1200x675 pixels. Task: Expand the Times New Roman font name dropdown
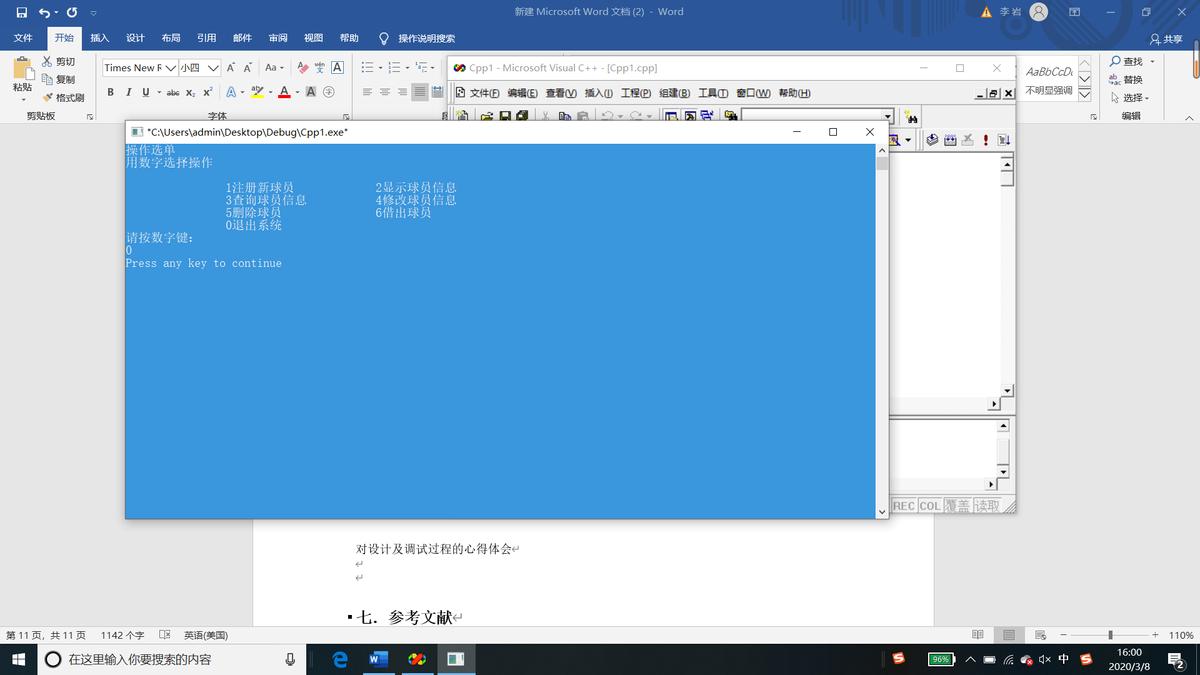click(x=169, y=68)
